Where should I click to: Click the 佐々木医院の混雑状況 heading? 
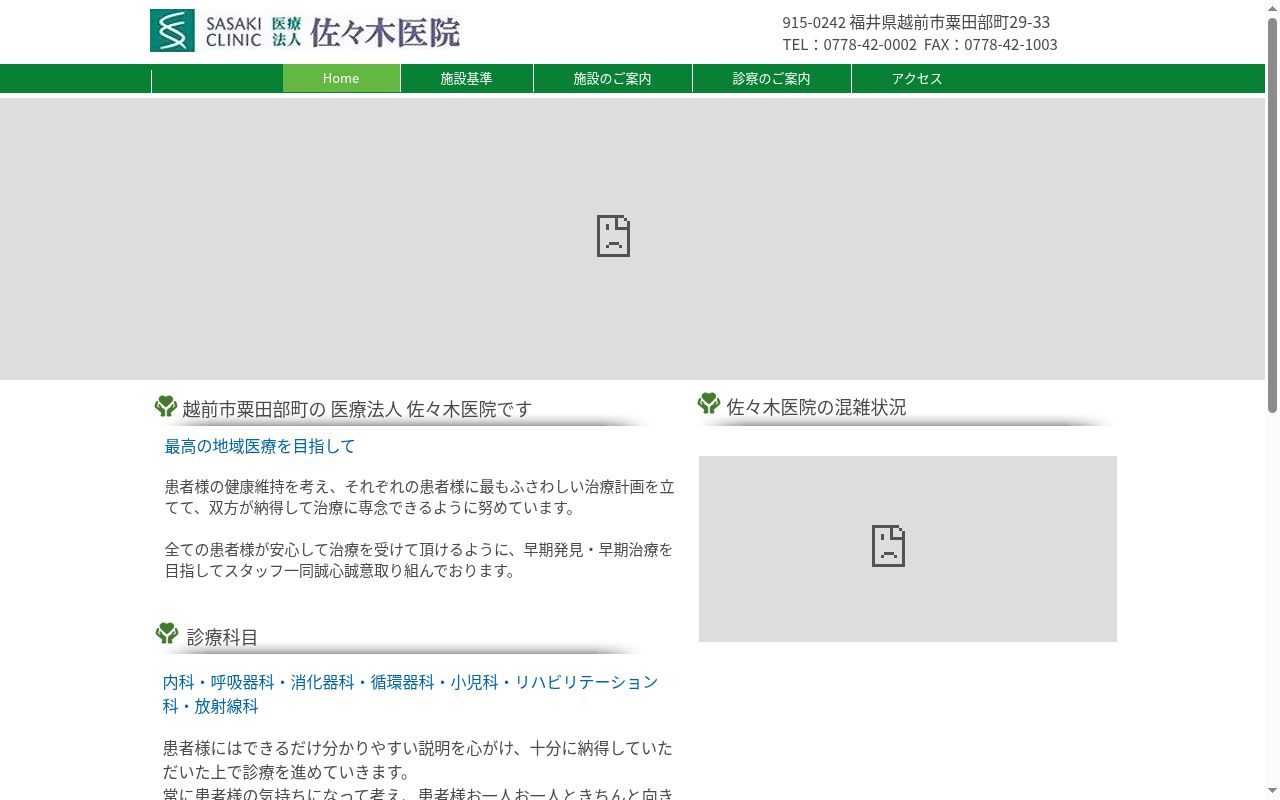(x=816, y=407)
